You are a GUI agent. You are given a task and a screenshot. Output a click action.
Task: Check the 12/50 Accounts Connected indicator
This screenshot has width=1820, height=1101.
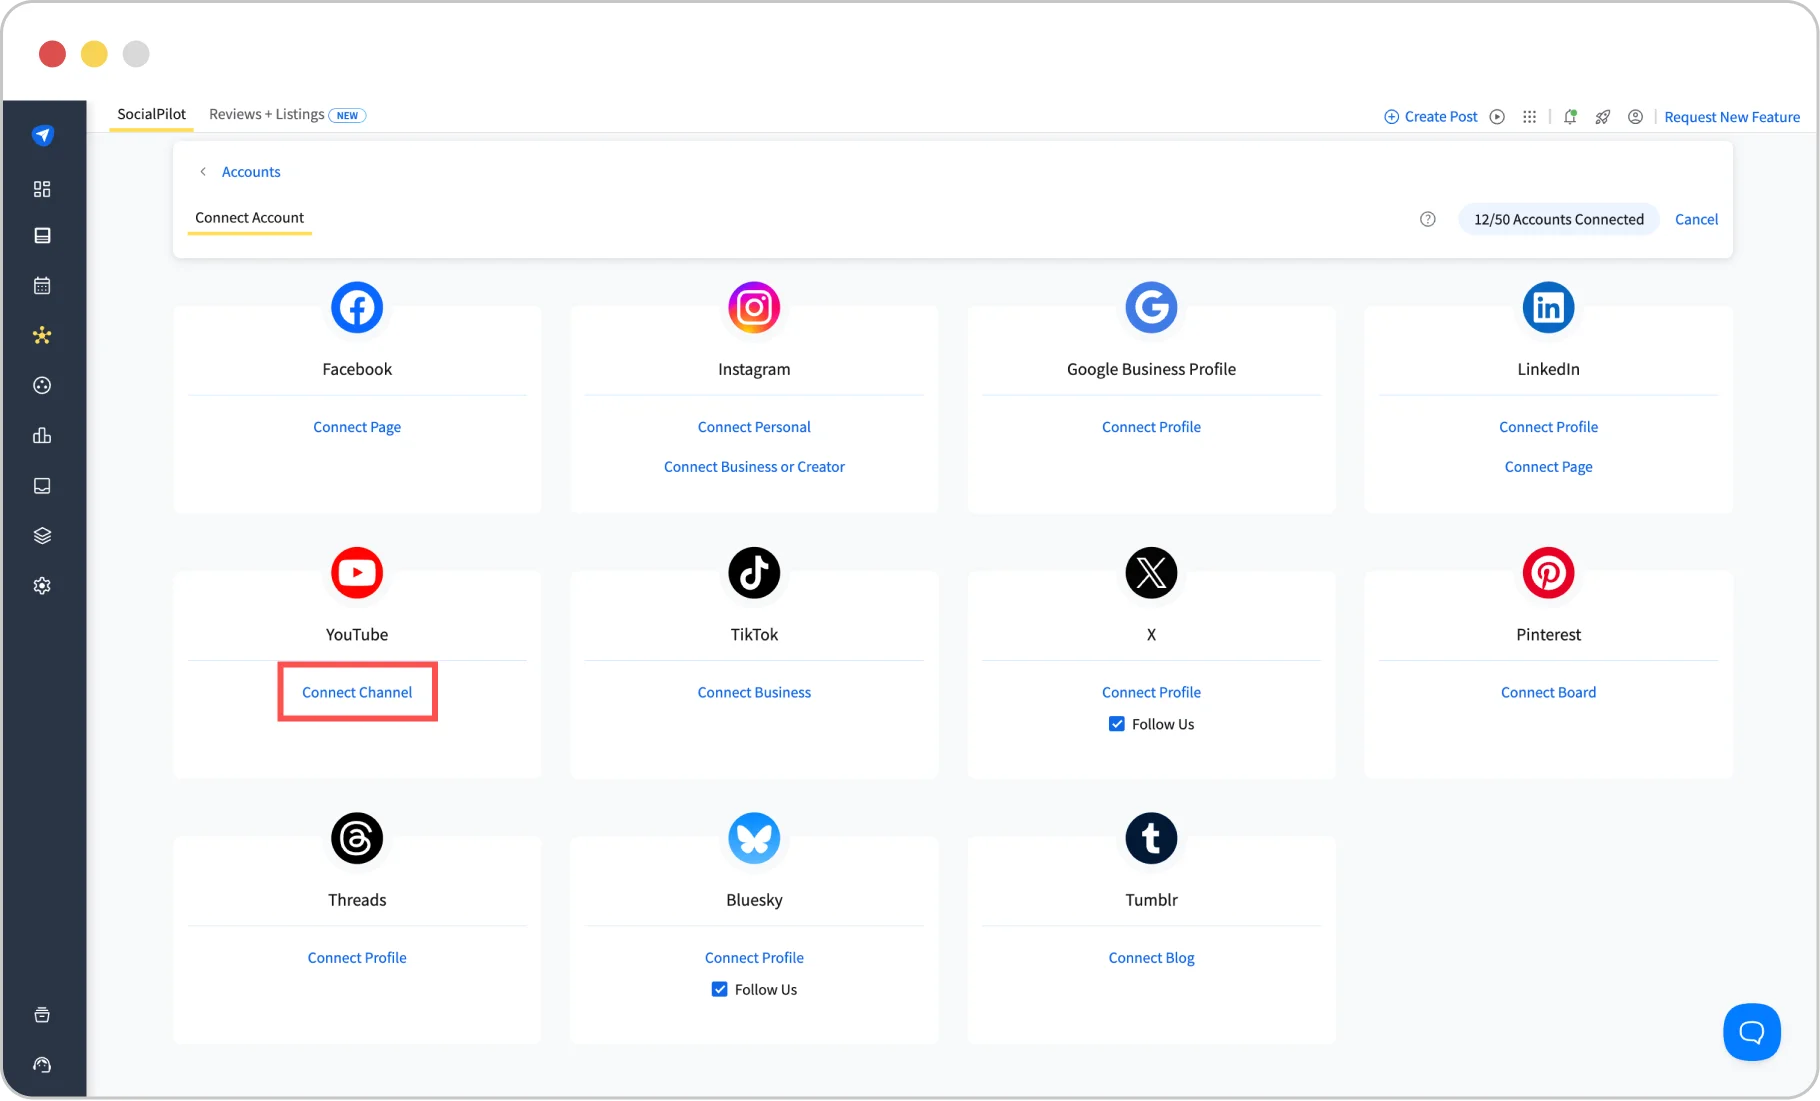(x=1558, y=219)
